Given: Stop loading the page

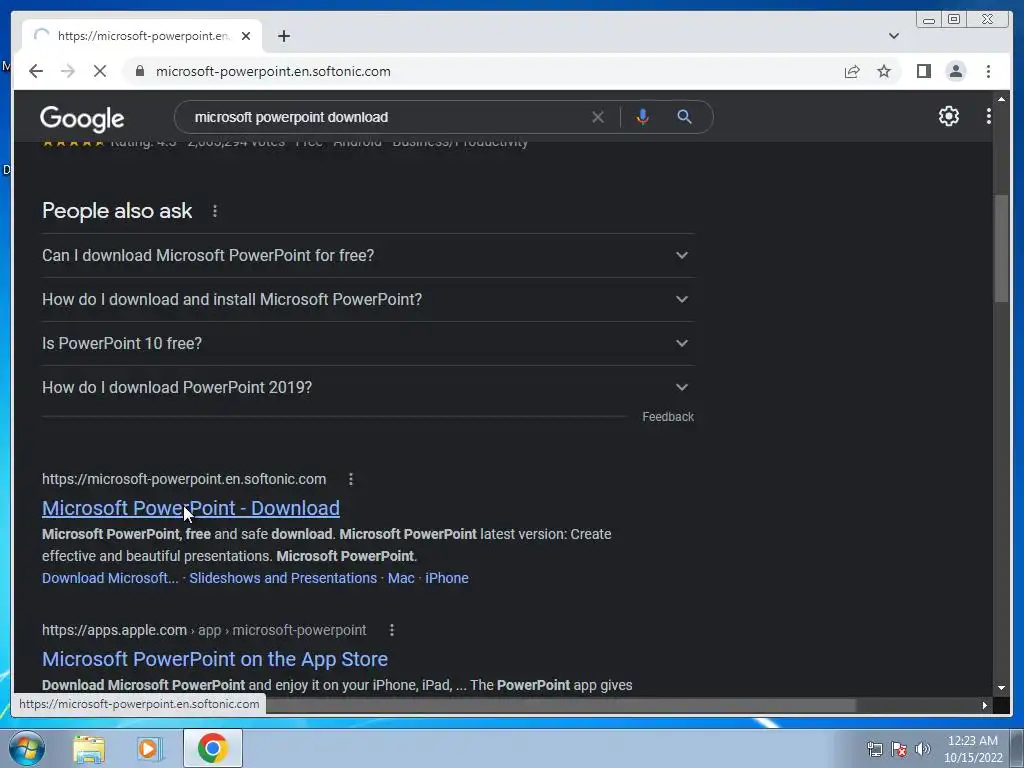Looking at the screenshot, I should [100, 71].
